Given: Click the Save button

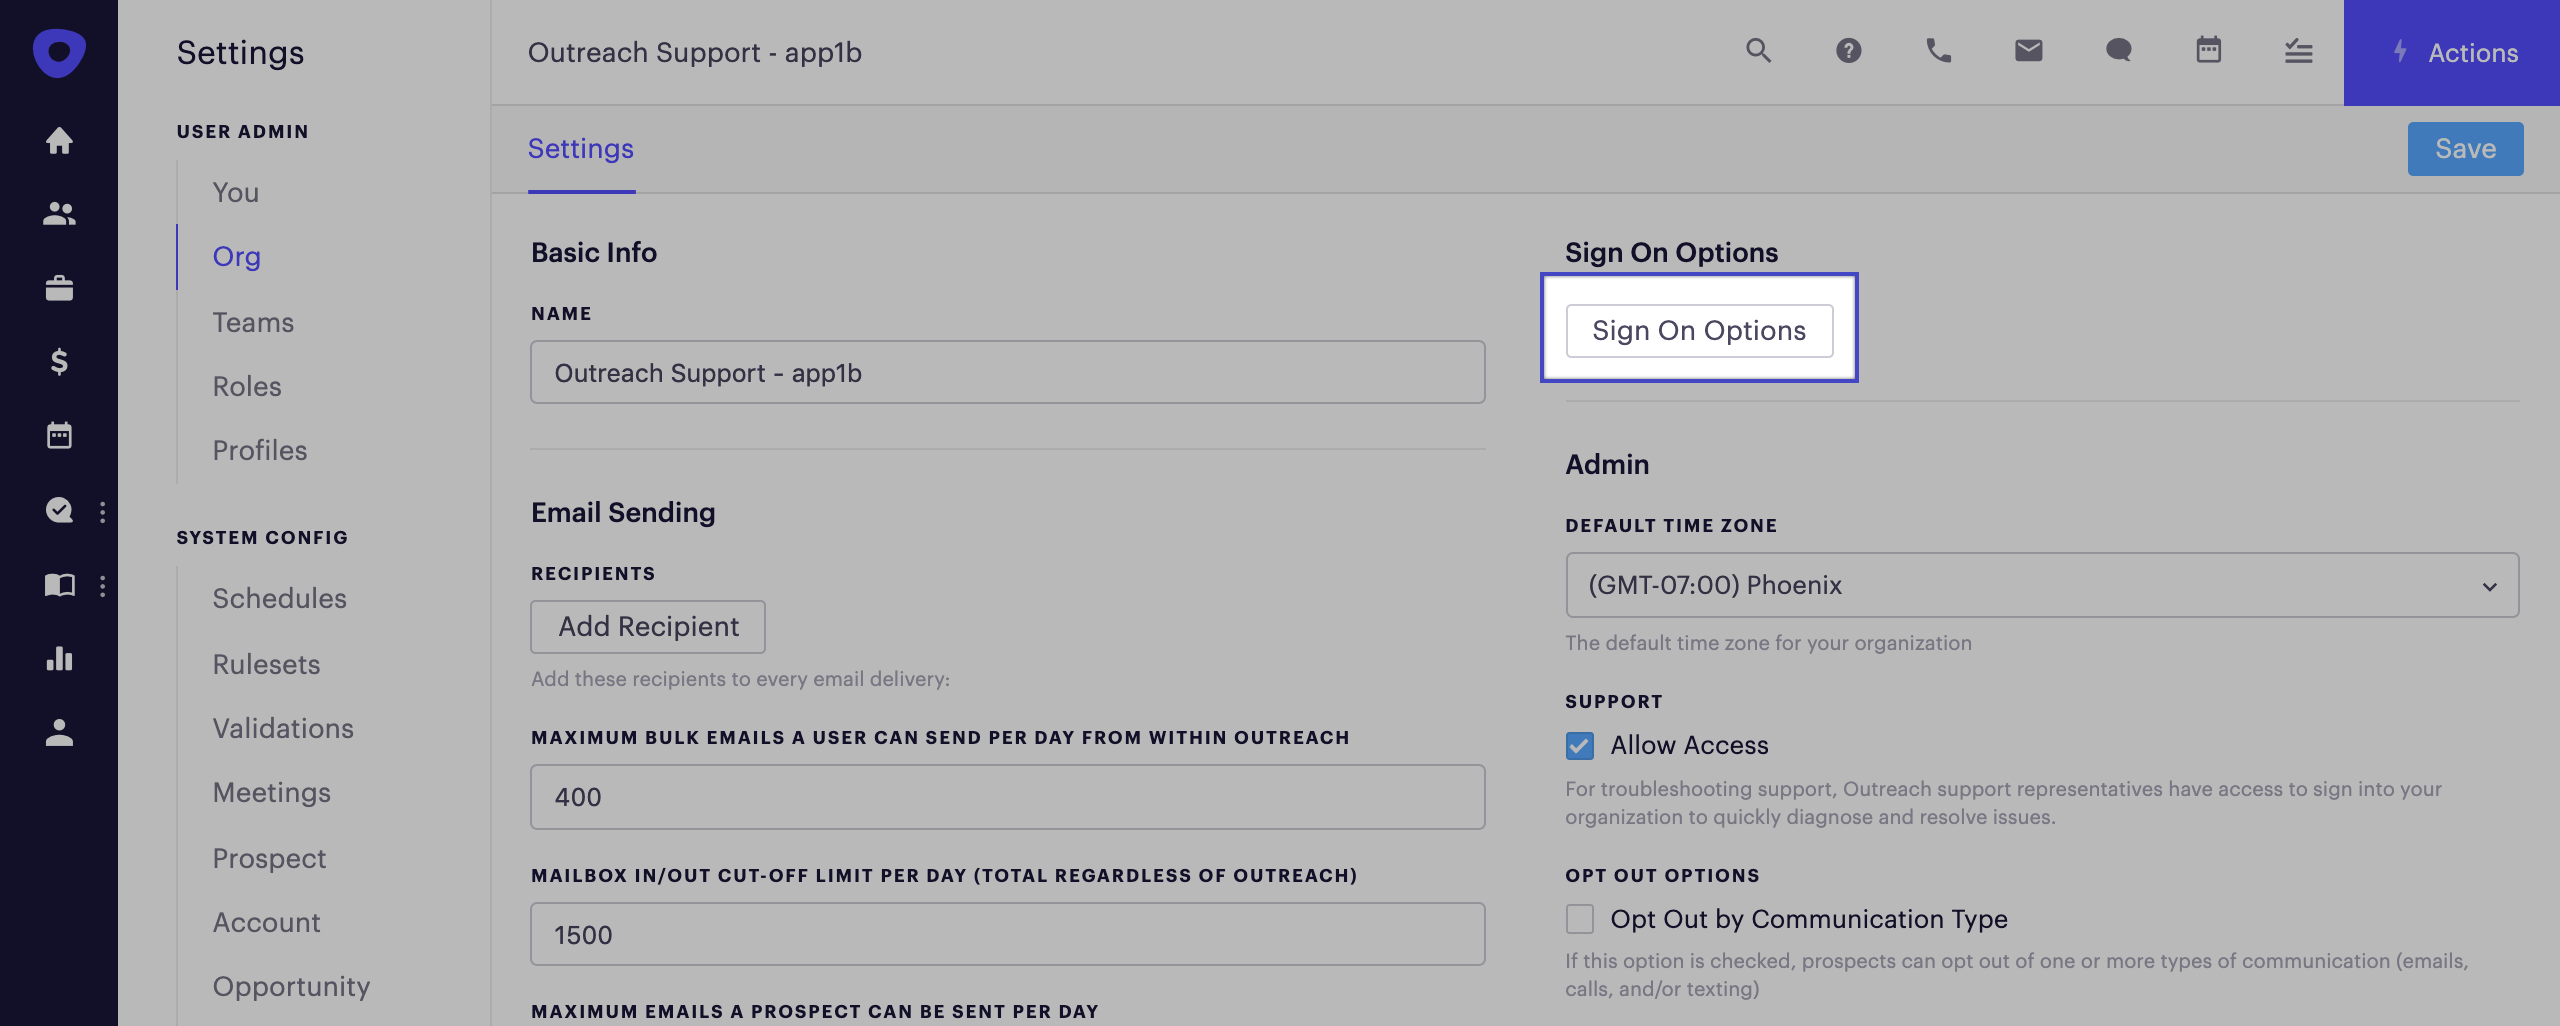Looking at the screenshot, I should coord(2465,149).
